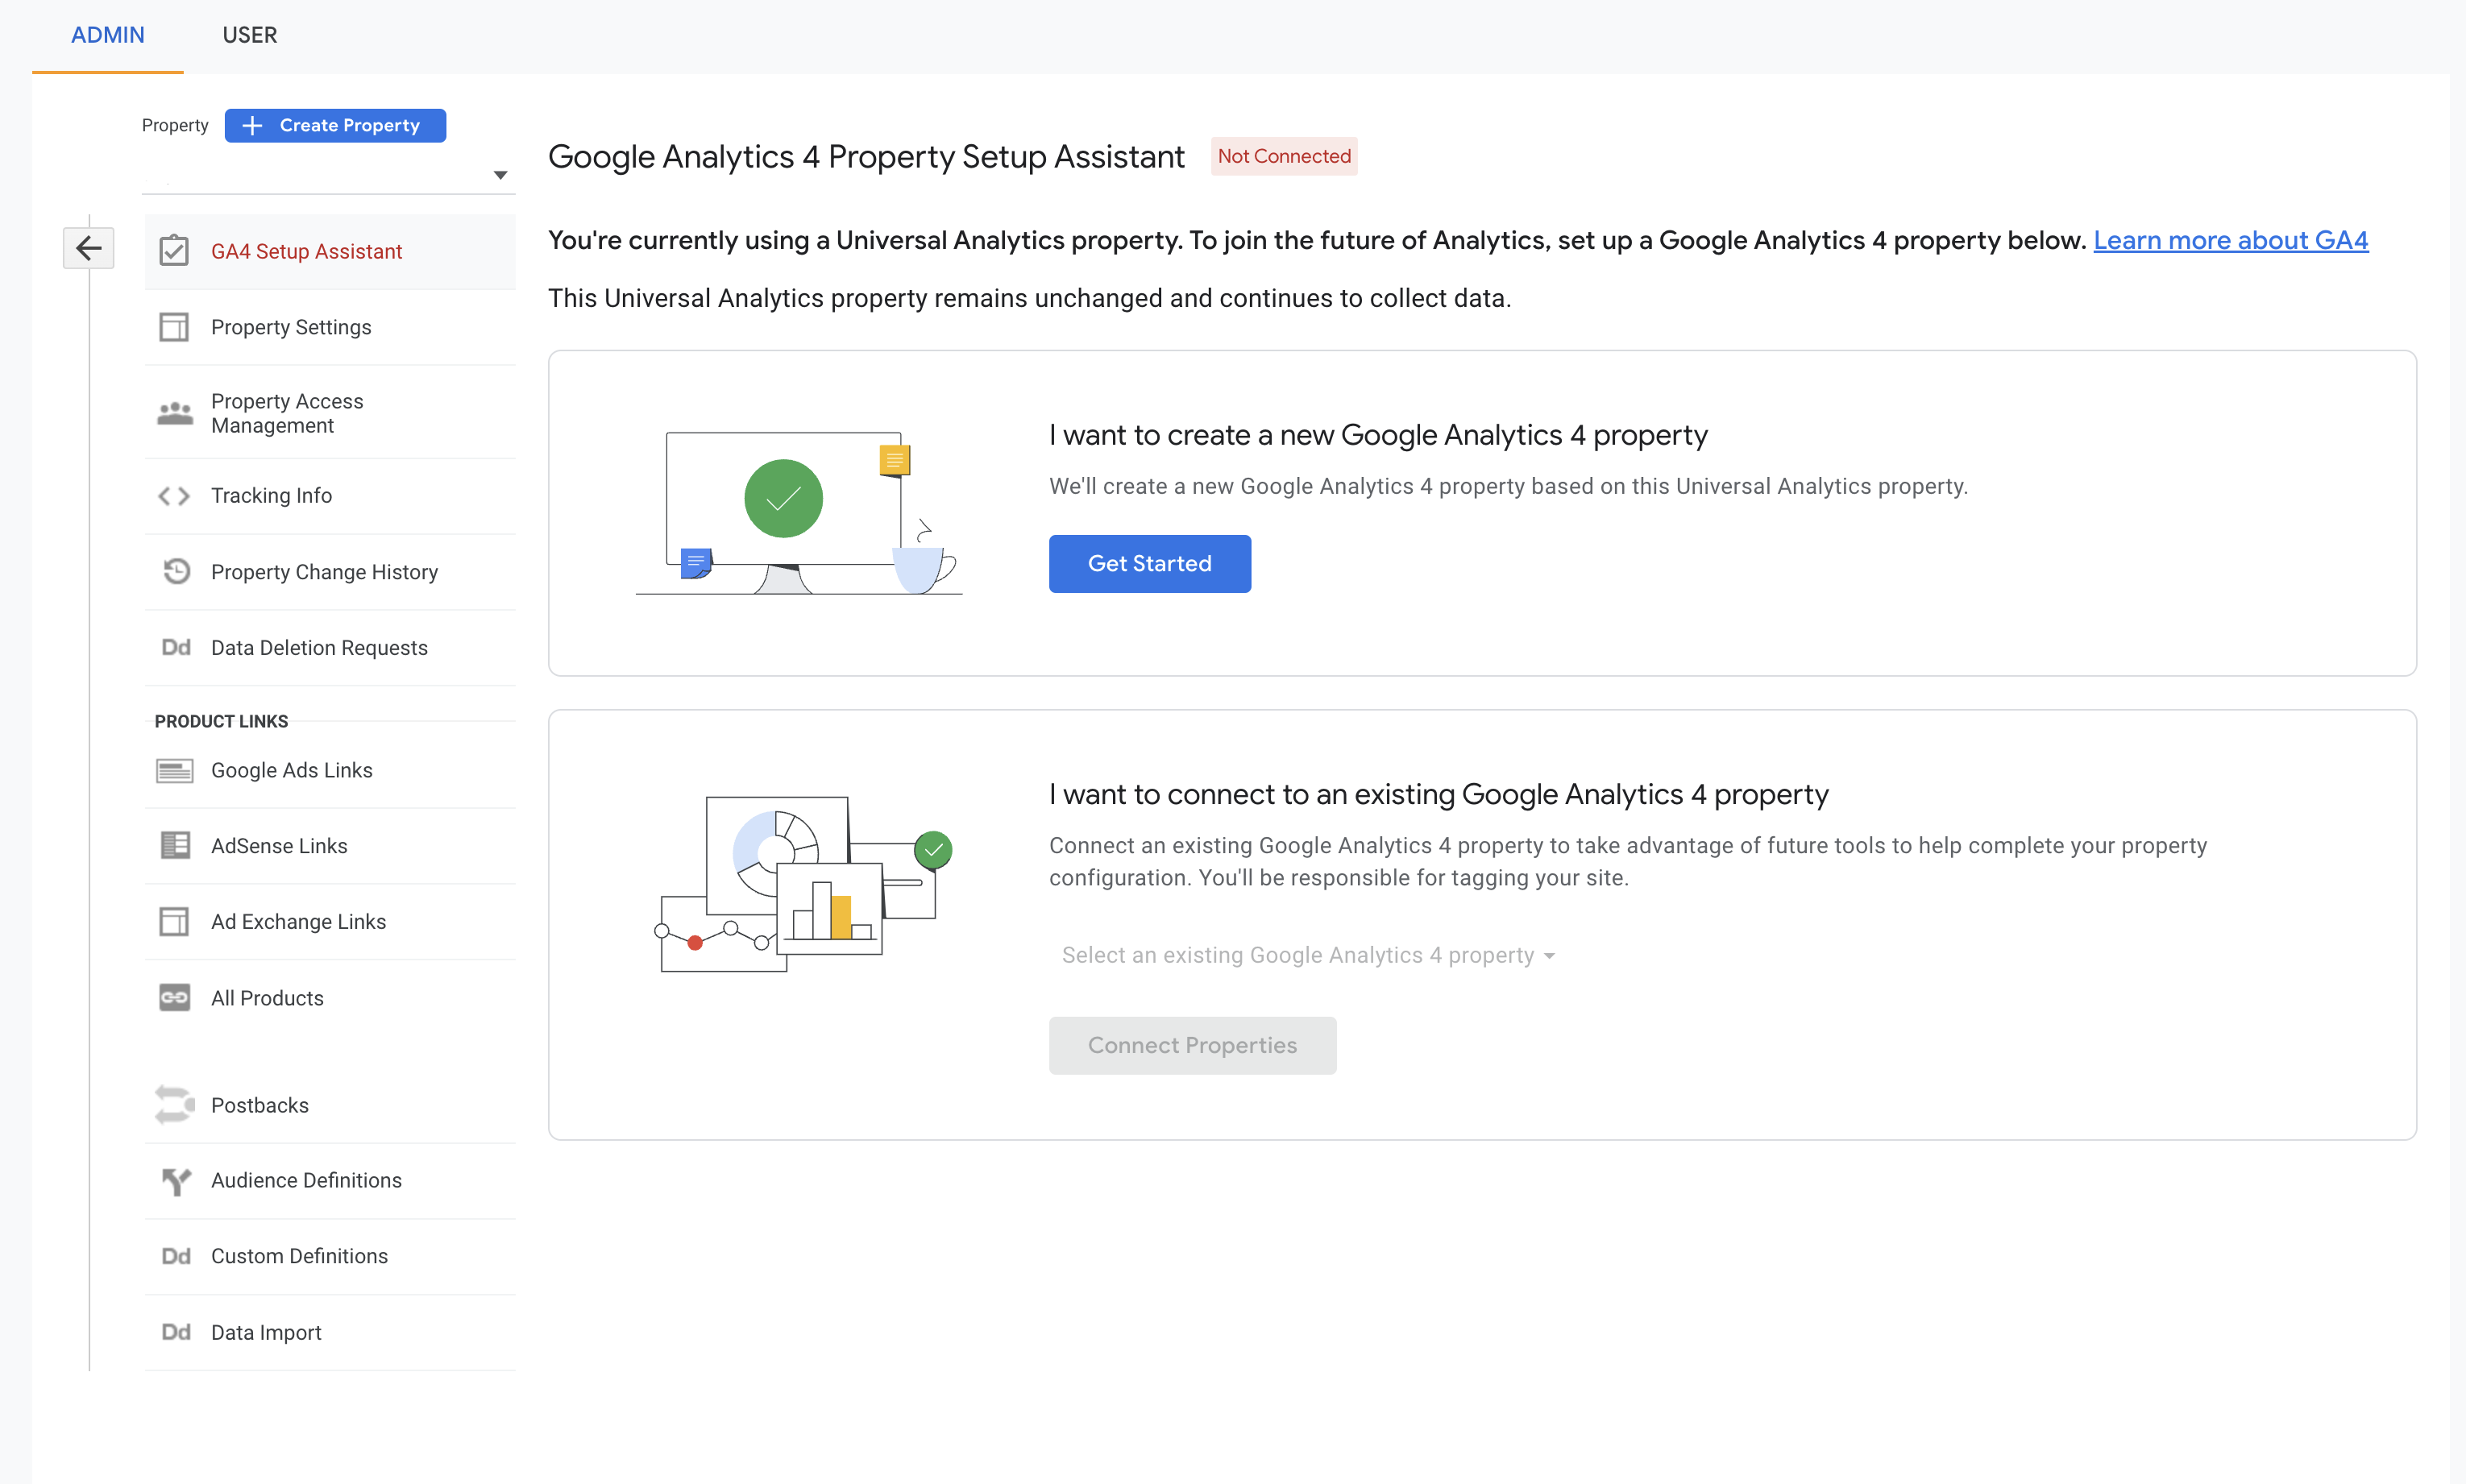The width and height of the screenshot is (2466, 1484).
Task: Switch to the ADMIN tab
Action: [x=108, y=35]
